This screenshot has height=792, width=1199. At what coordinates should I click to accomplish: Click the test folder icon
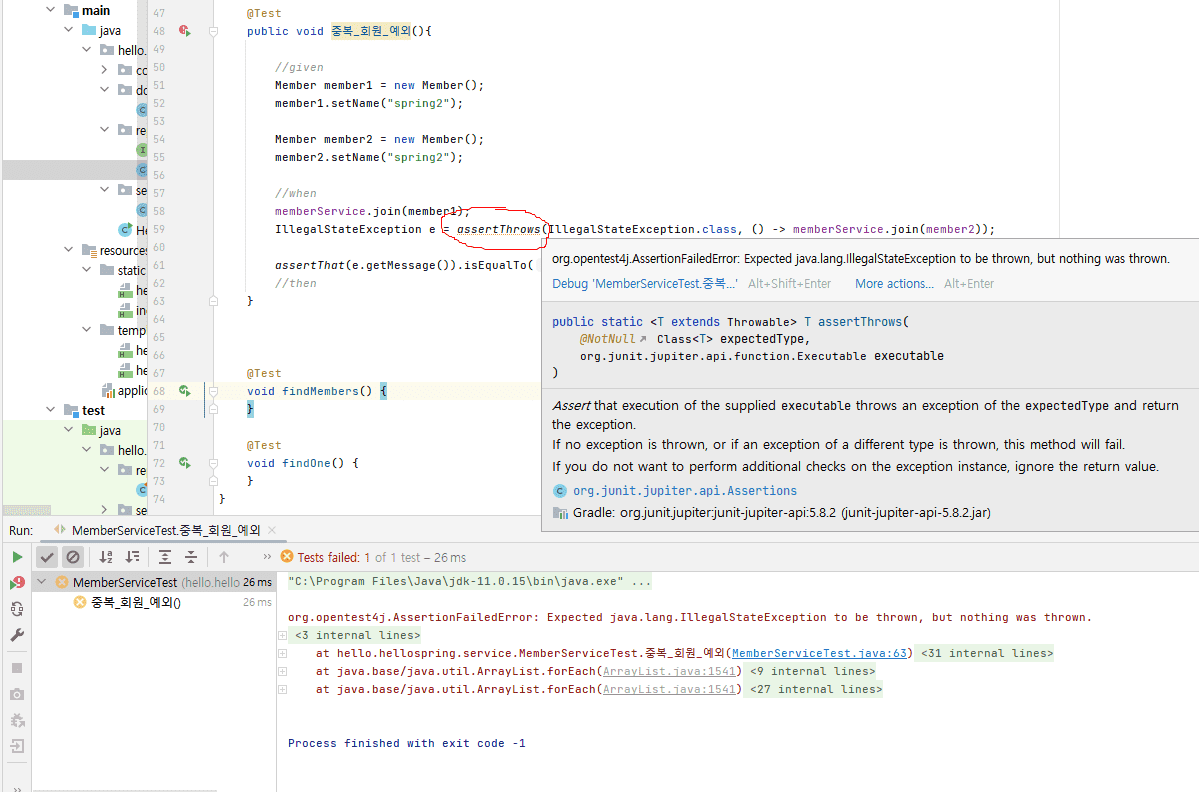coord(71,411)
